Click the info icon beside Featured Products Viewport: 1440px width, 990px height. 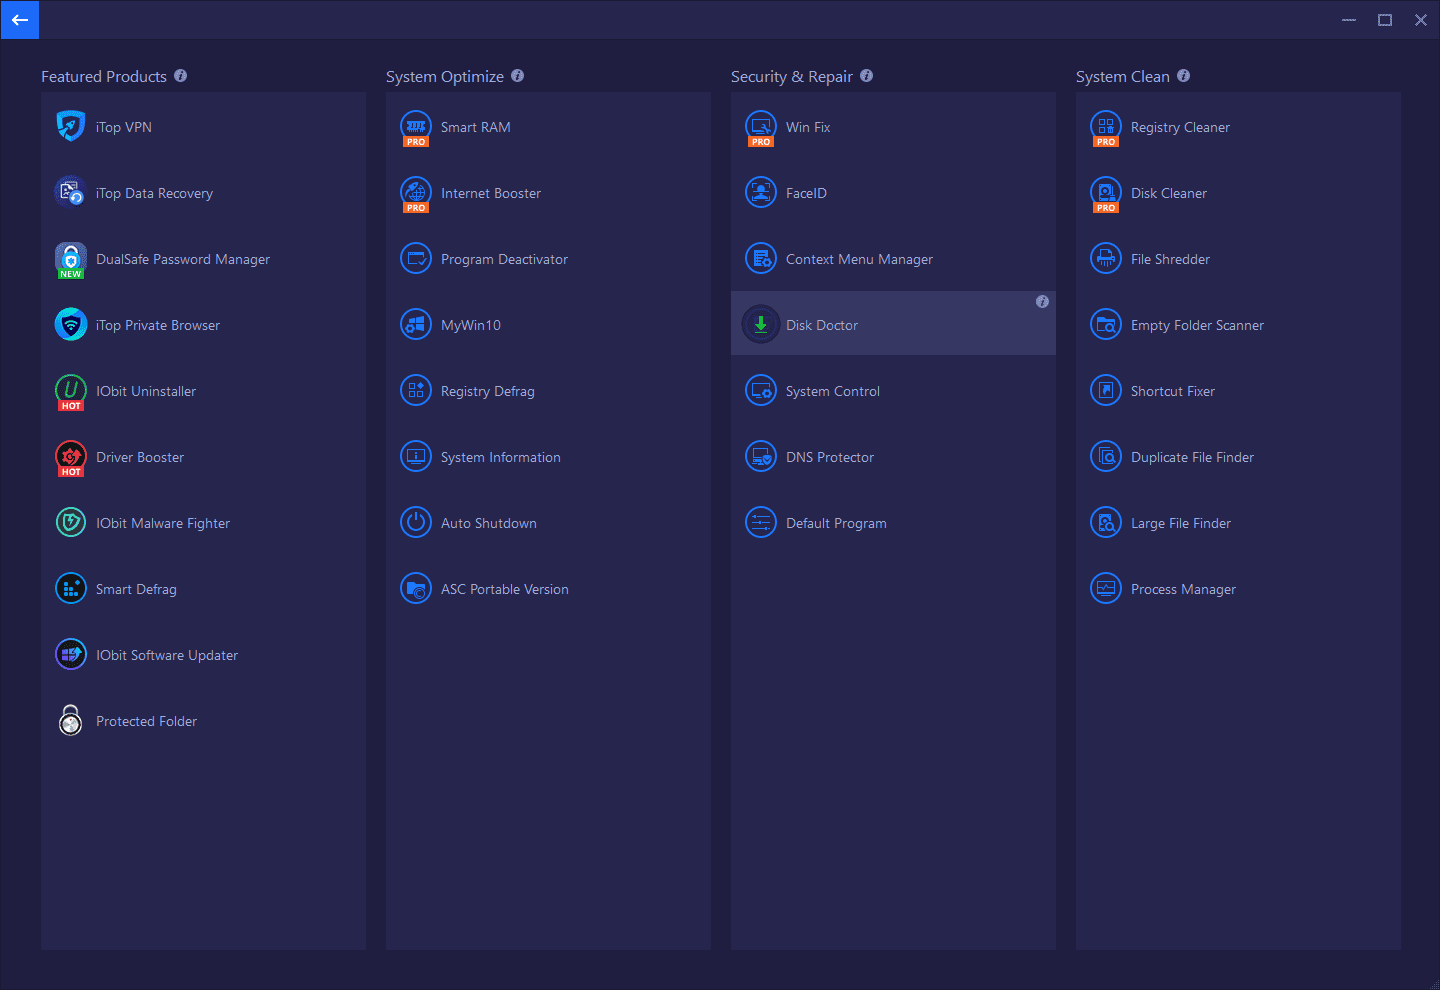(x=181, y=76)
